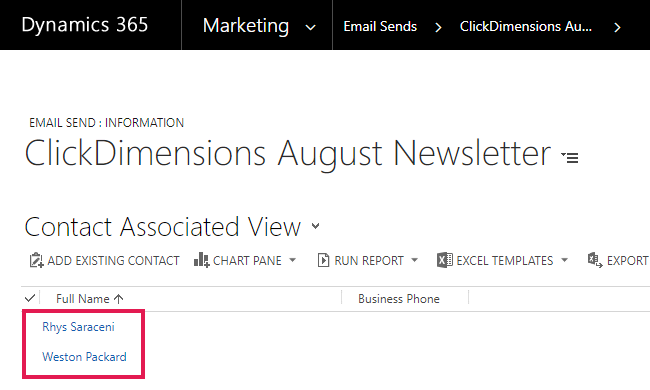Expand the Chart Pane dropdown arrow
The height and width of the screenshot is (390, 650).
click(293, 260)
